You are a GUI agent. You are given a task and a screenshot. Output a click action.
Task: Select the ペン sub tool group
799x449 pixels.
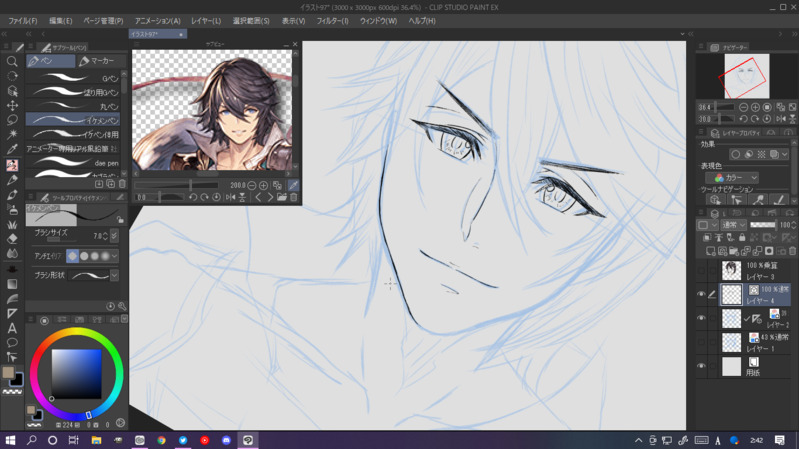point(50,61)
